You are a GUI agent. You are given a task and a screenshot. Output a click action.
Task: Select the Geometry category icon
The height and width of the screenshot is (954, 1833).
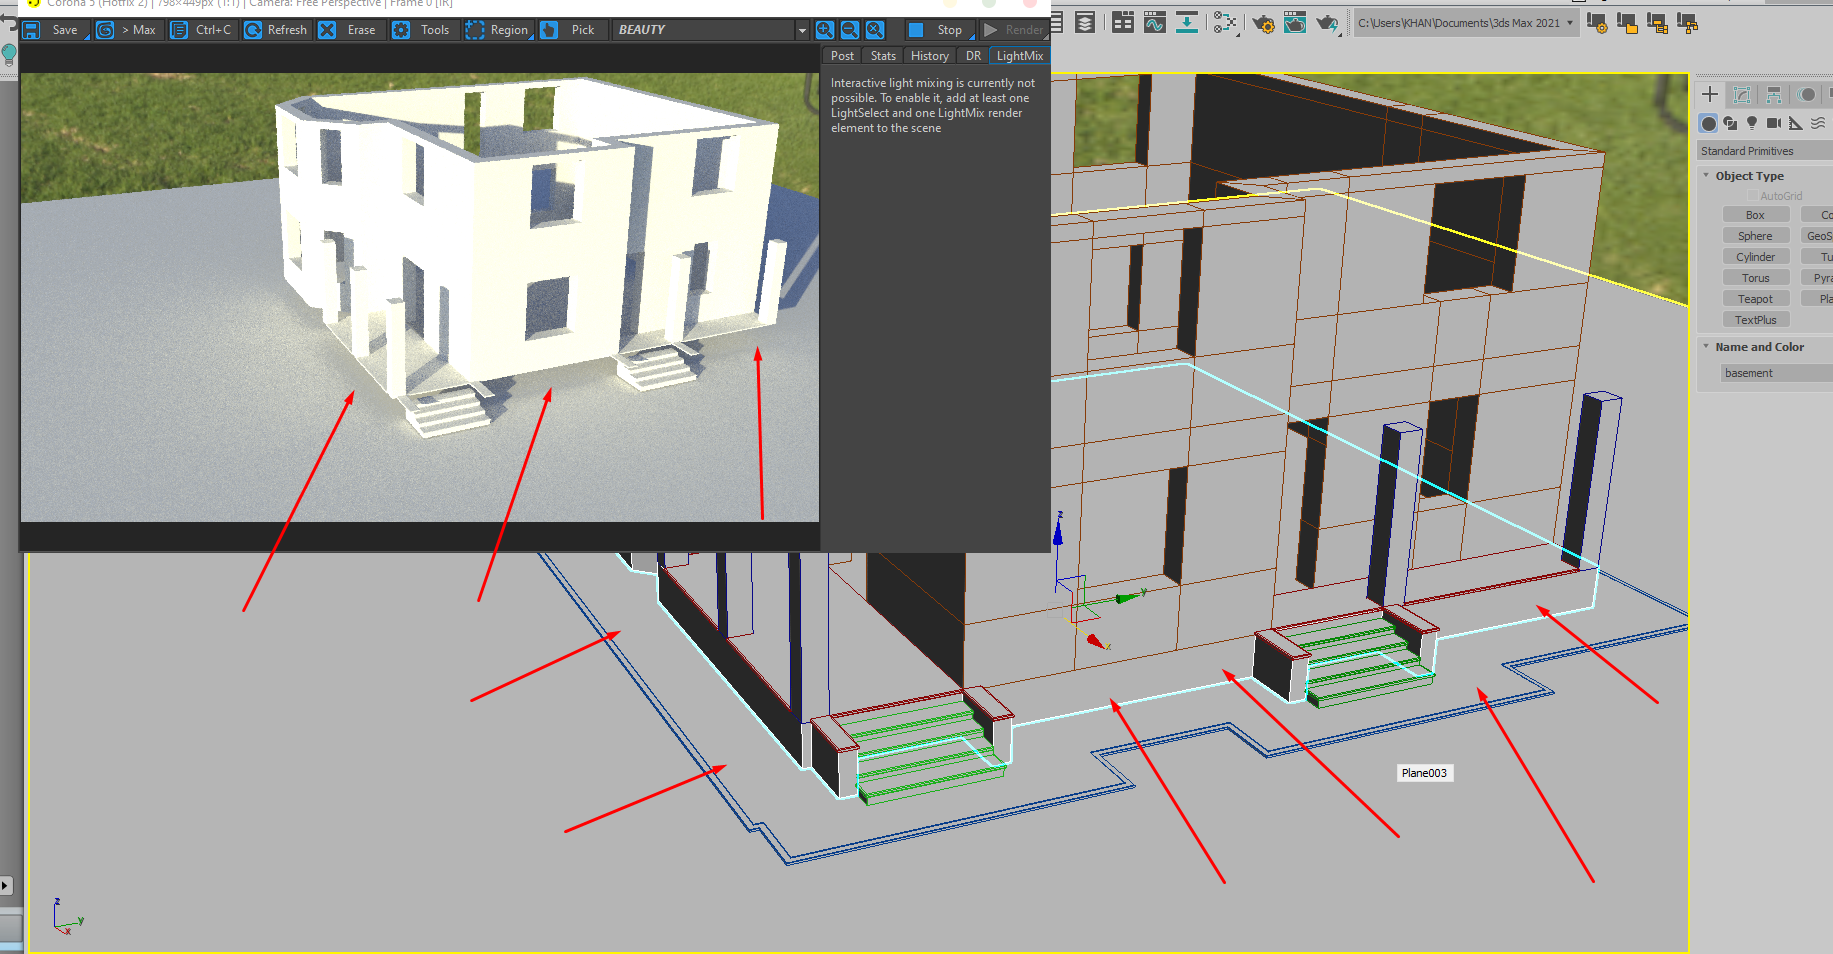tap(1709, 123)
